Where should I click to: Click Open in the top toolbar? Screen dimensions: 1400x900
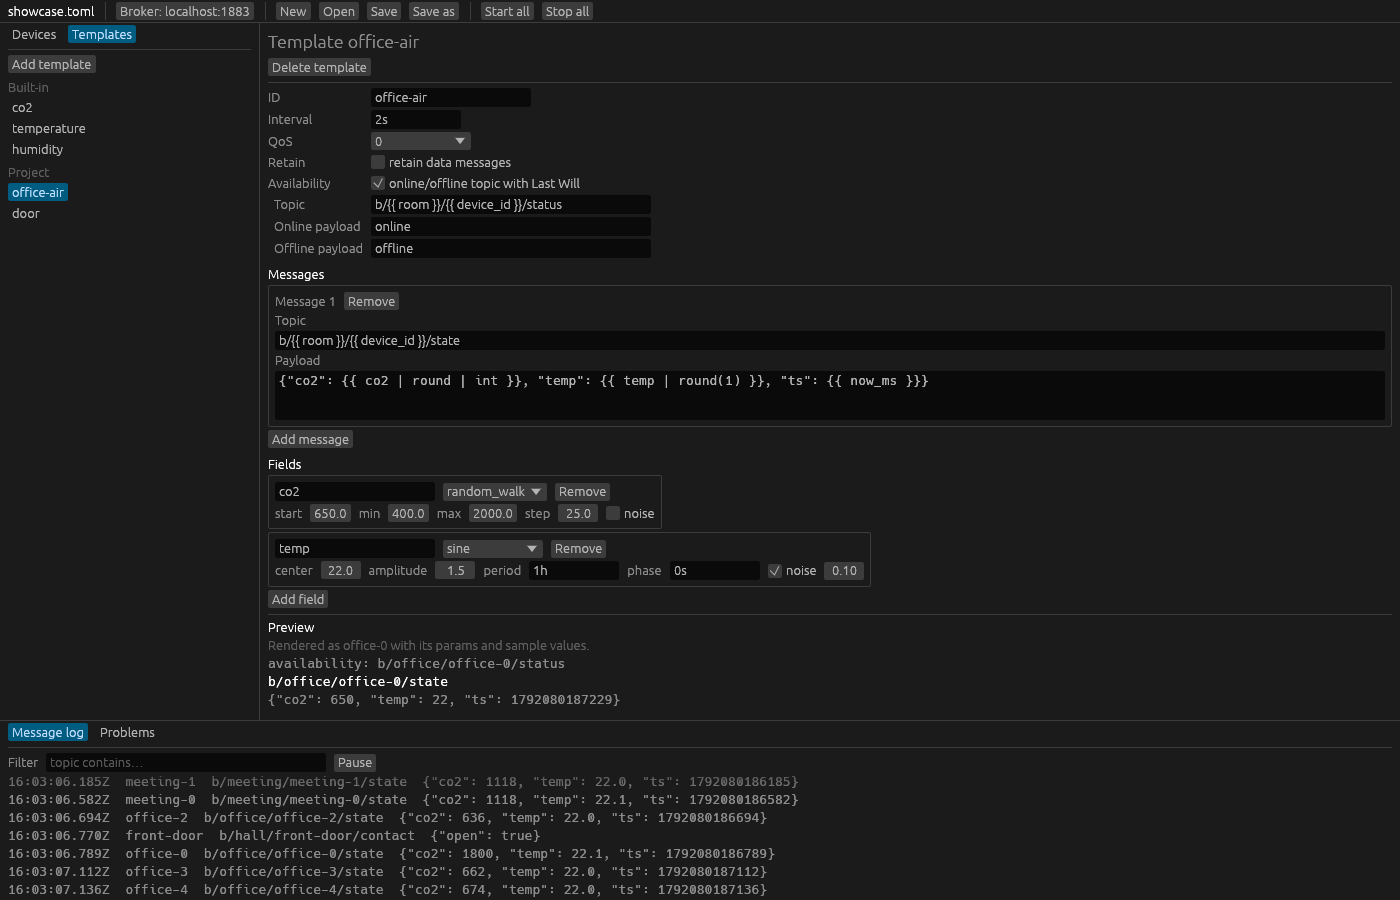(x=339, y=11)
